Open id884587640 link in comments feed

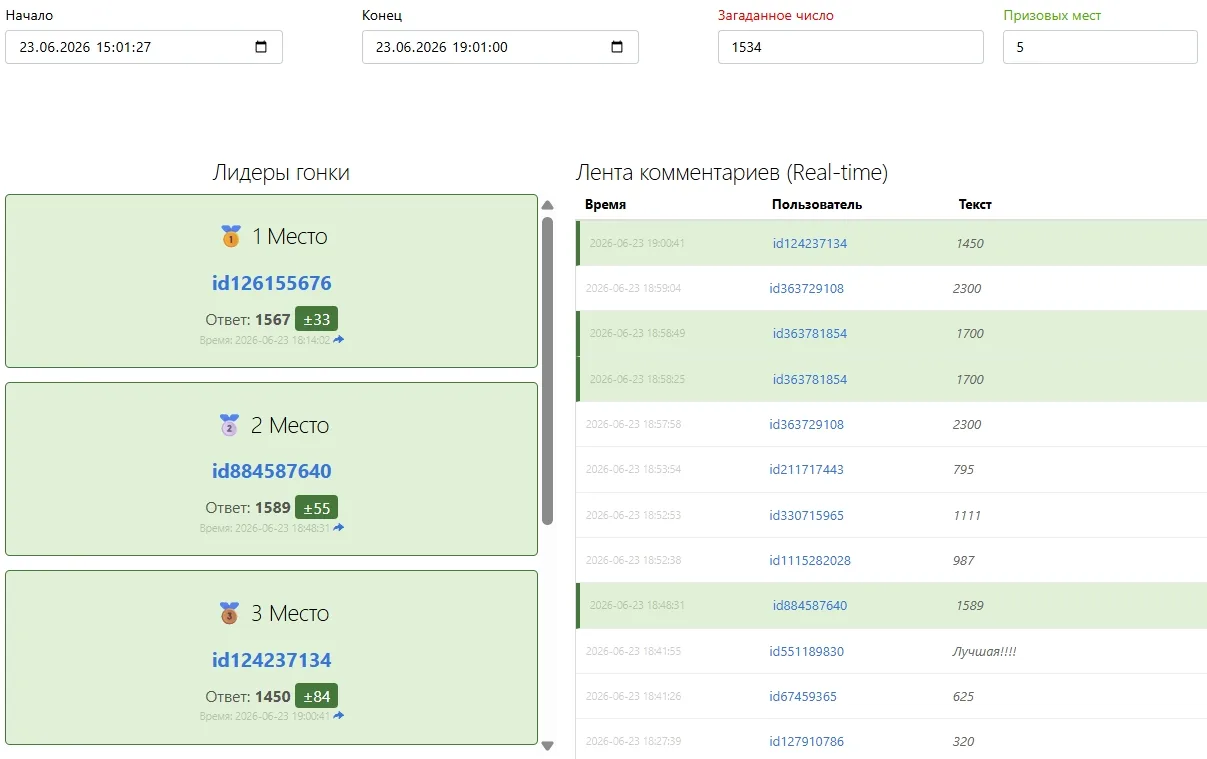click(x=810, y=606)
